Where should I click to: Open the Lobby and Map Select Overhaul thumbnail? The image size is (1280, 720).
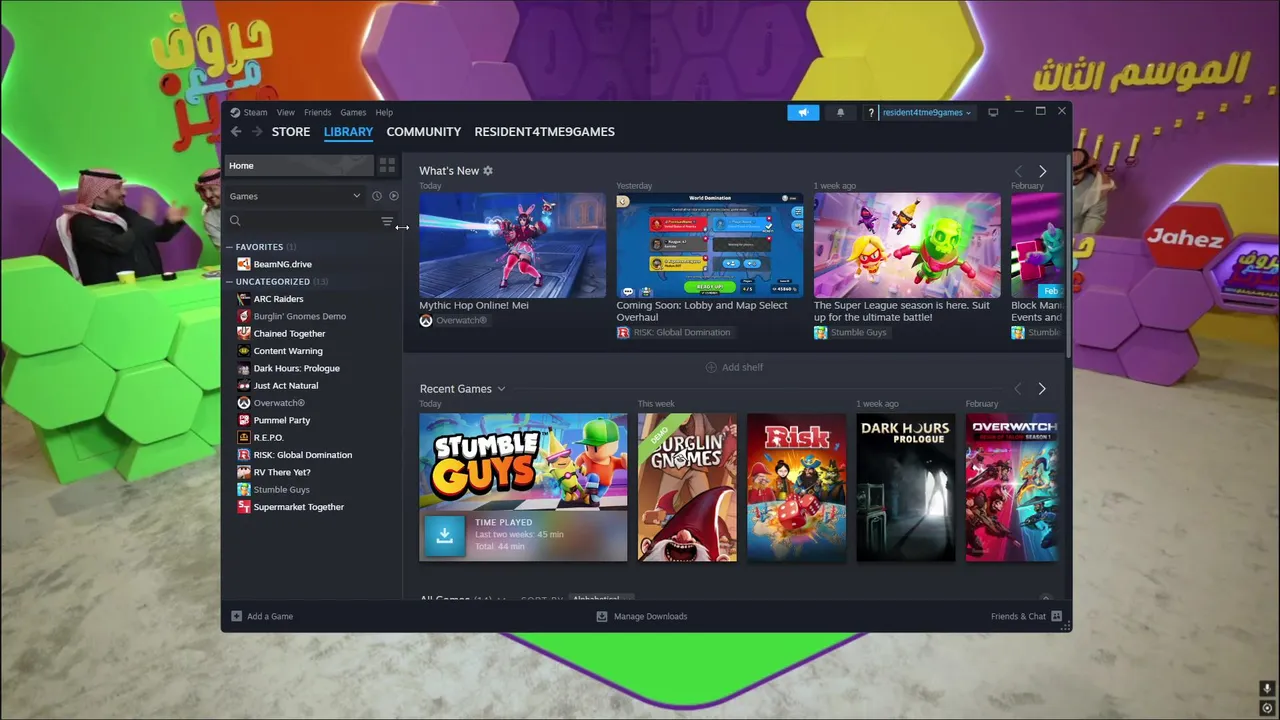click(x=710, y=246)
